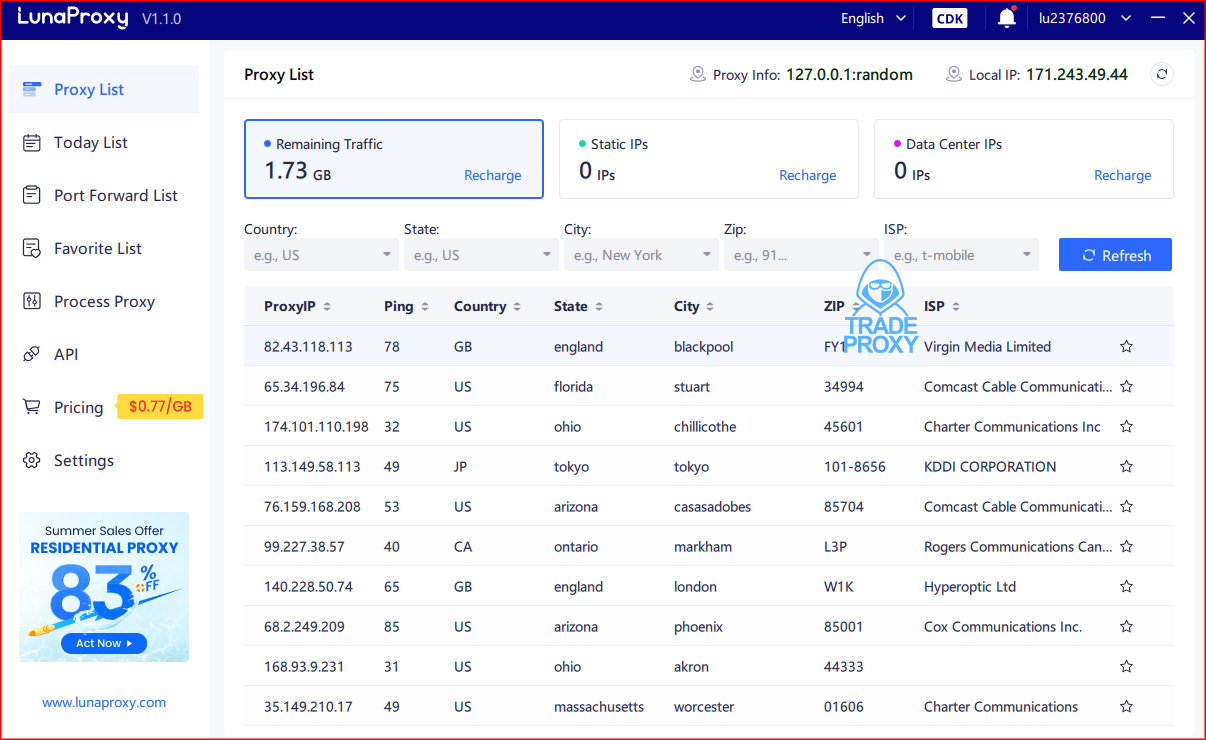Star the 140.228.50.74 London proxy

click(x=1126, y=587)
